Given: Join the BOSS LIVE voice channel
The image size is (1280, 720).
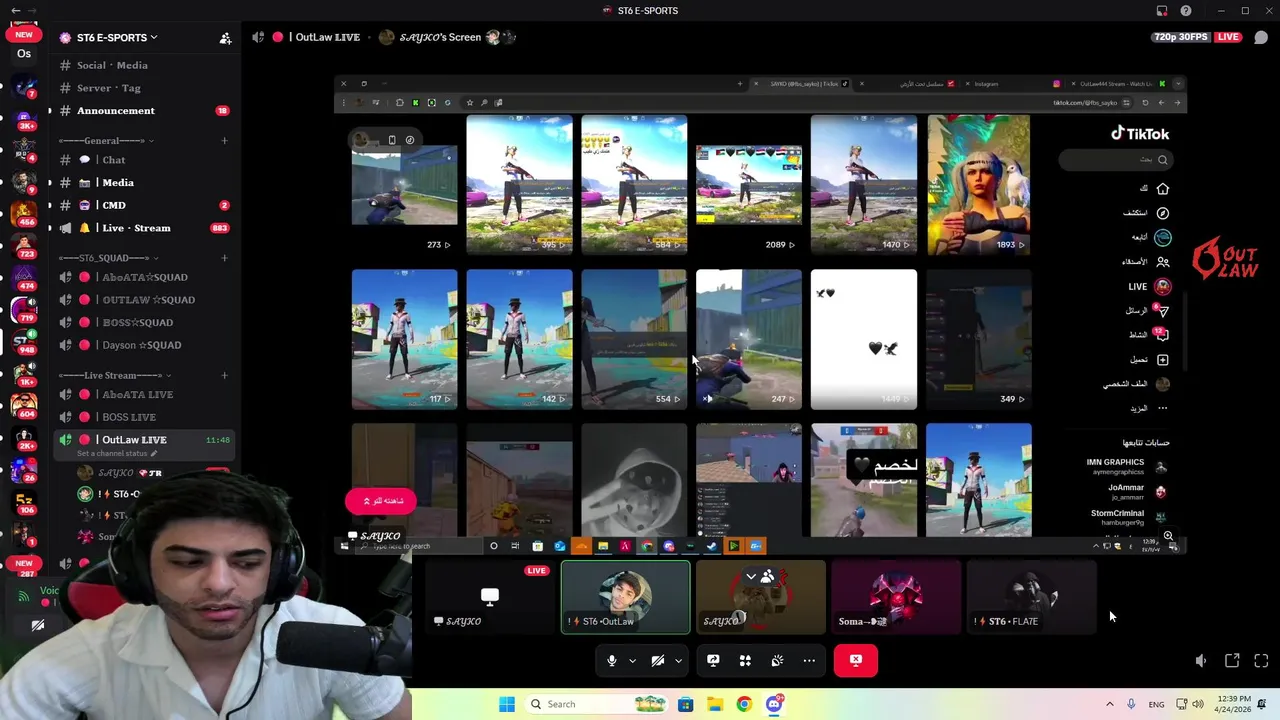Looking at the screenshot, I should 144,417.
